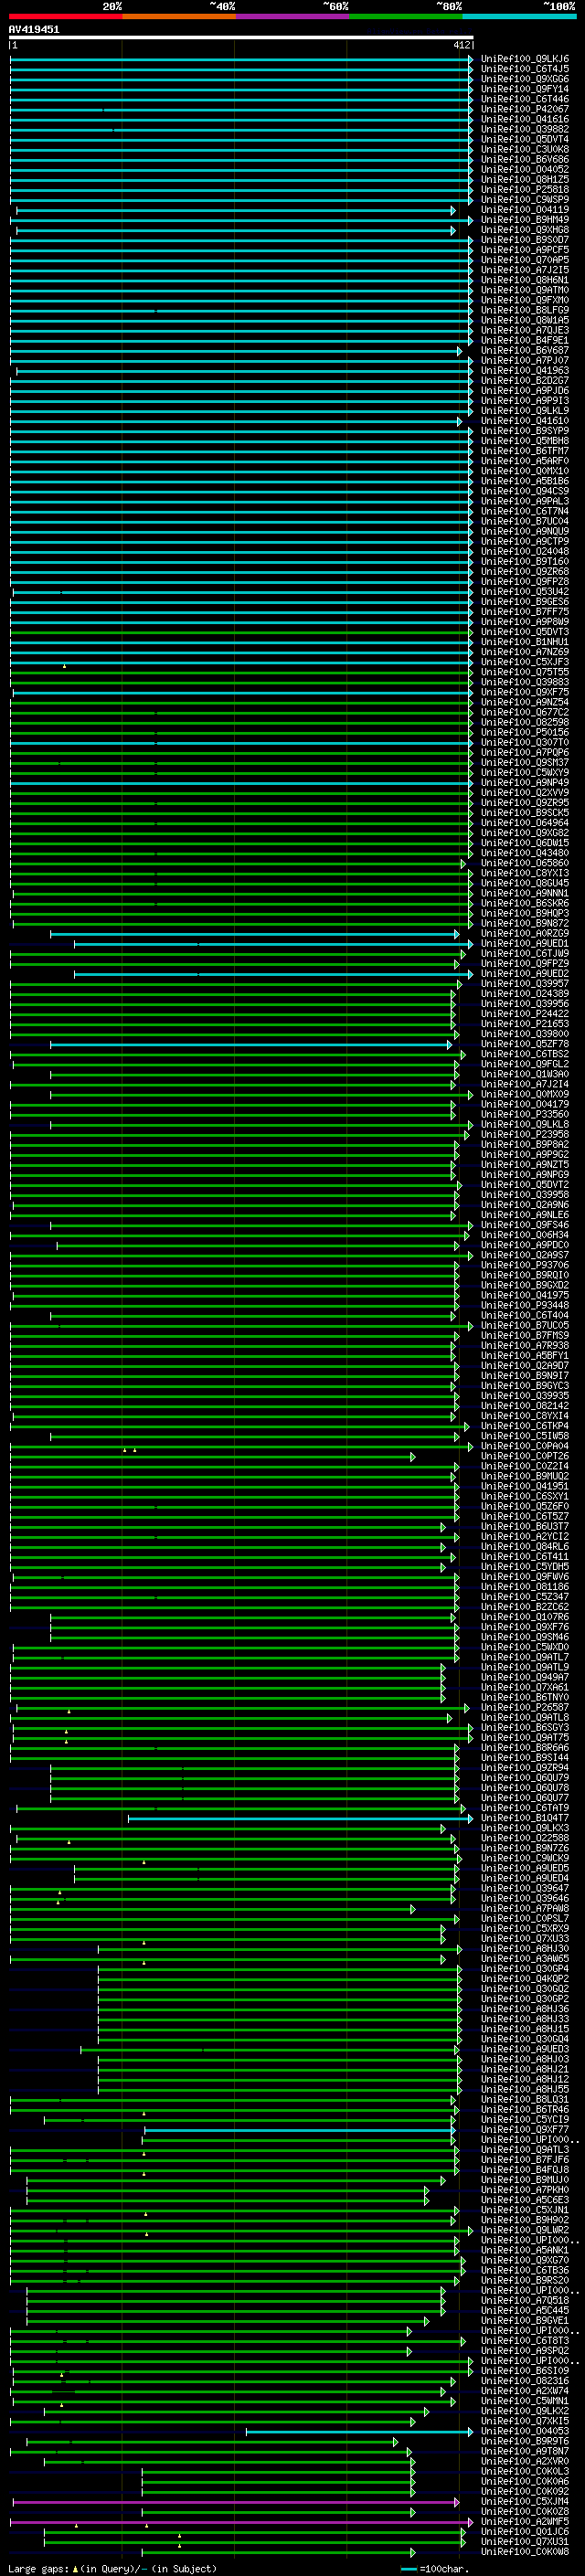
Task: Open hit UniRef100_Q9FS46
Action: 525,1227
